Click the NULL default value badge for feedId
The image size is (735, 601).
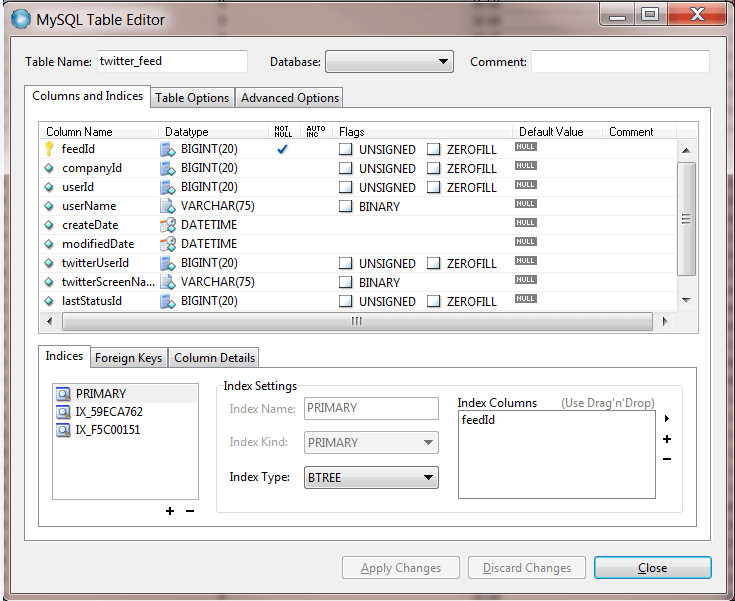(x=525, y=147)
